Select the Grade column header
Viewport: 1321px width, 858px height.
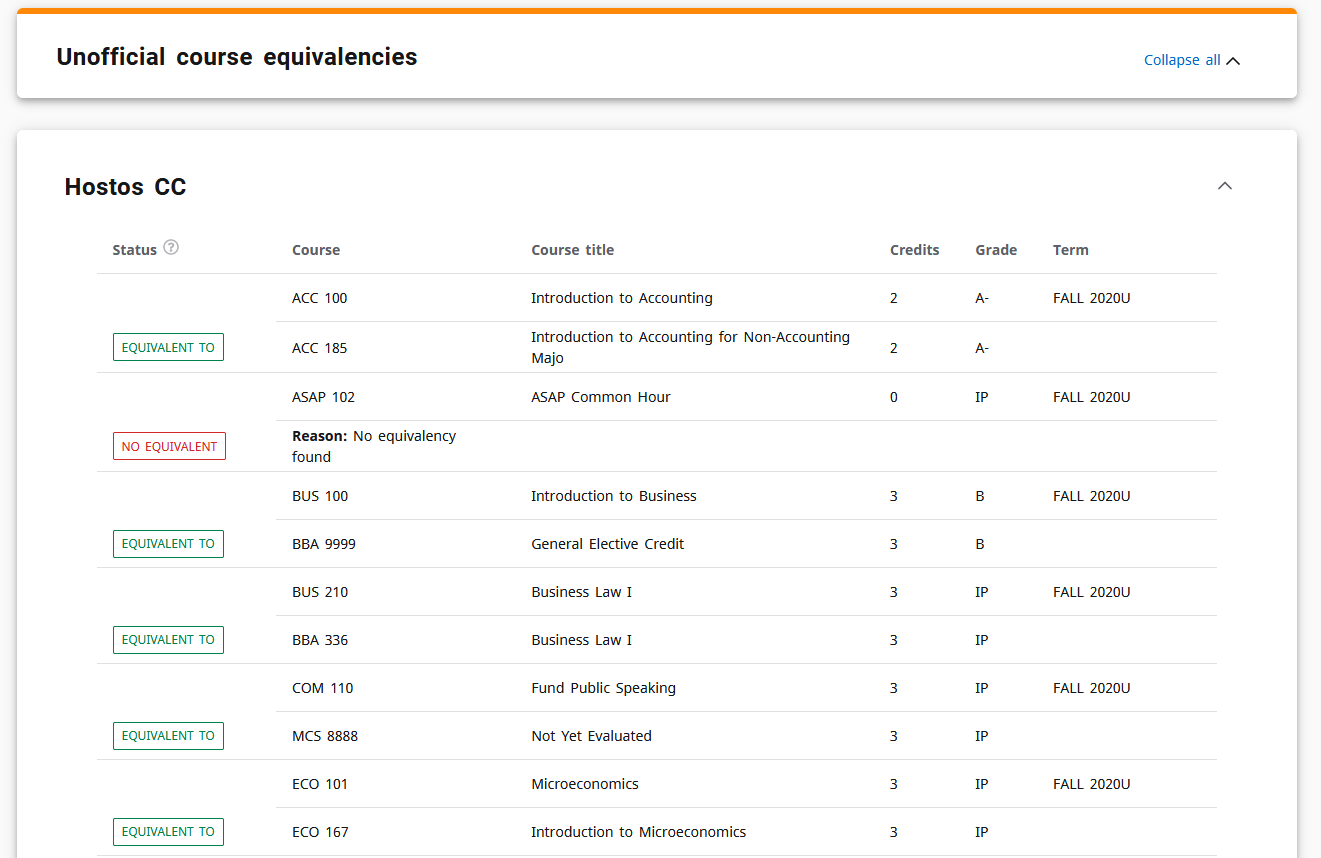(996, 249)
